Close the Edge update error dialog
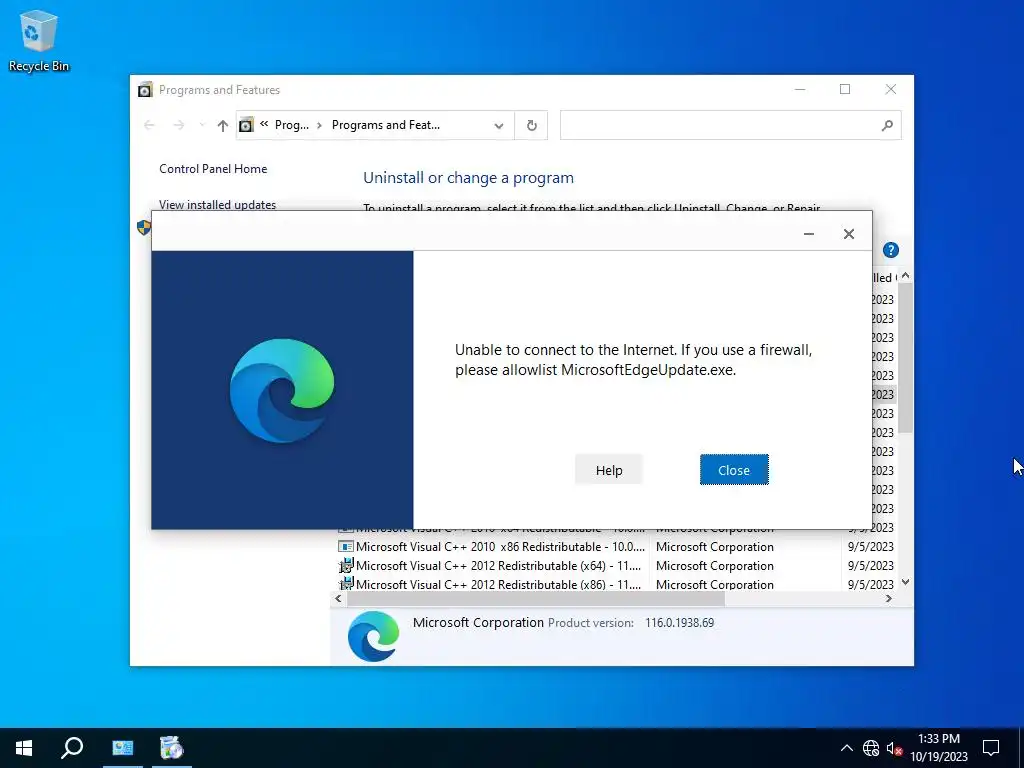This screenshot has height=768, width=1024. (734, 470)
